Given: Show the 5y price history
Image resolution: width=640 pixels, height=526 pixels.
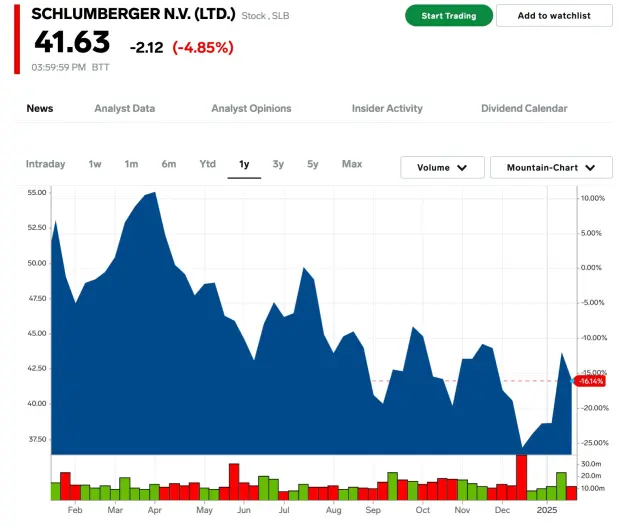Looking at the screenshot, I should point(313,164).
